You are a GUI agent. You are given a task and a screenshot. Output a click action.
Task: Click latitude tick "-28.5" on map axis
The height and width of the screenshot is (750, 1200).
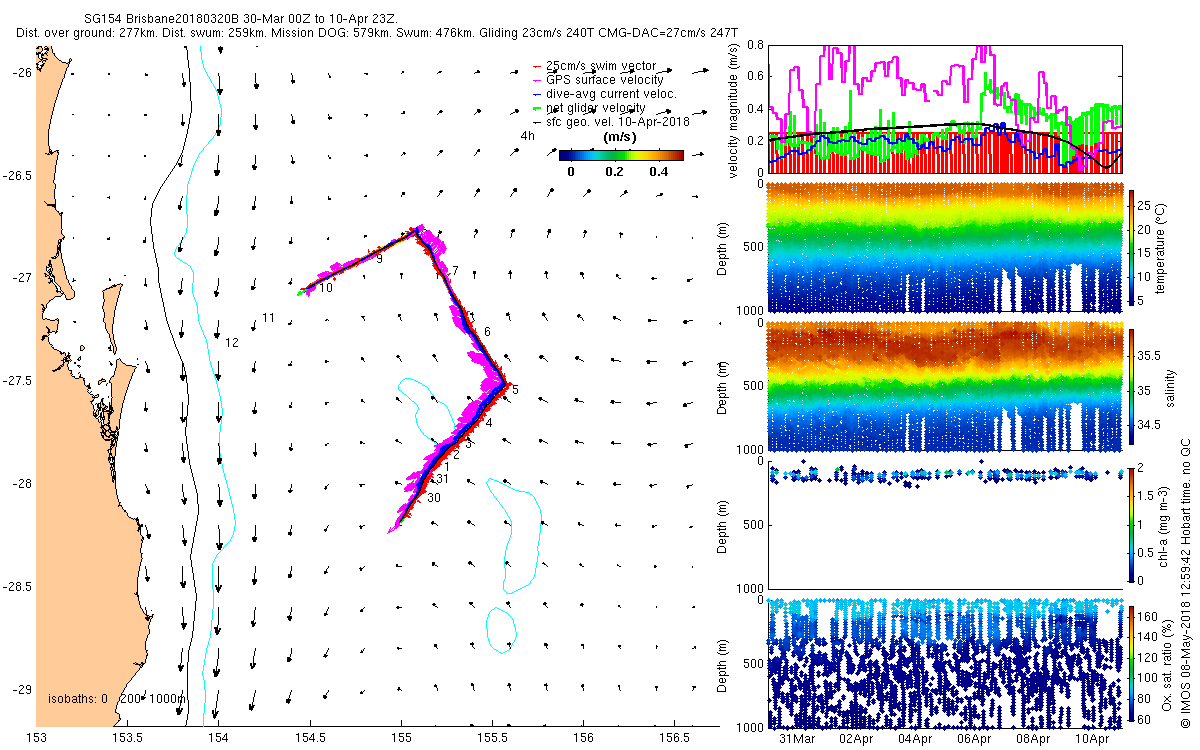click(x=17, y=586)
